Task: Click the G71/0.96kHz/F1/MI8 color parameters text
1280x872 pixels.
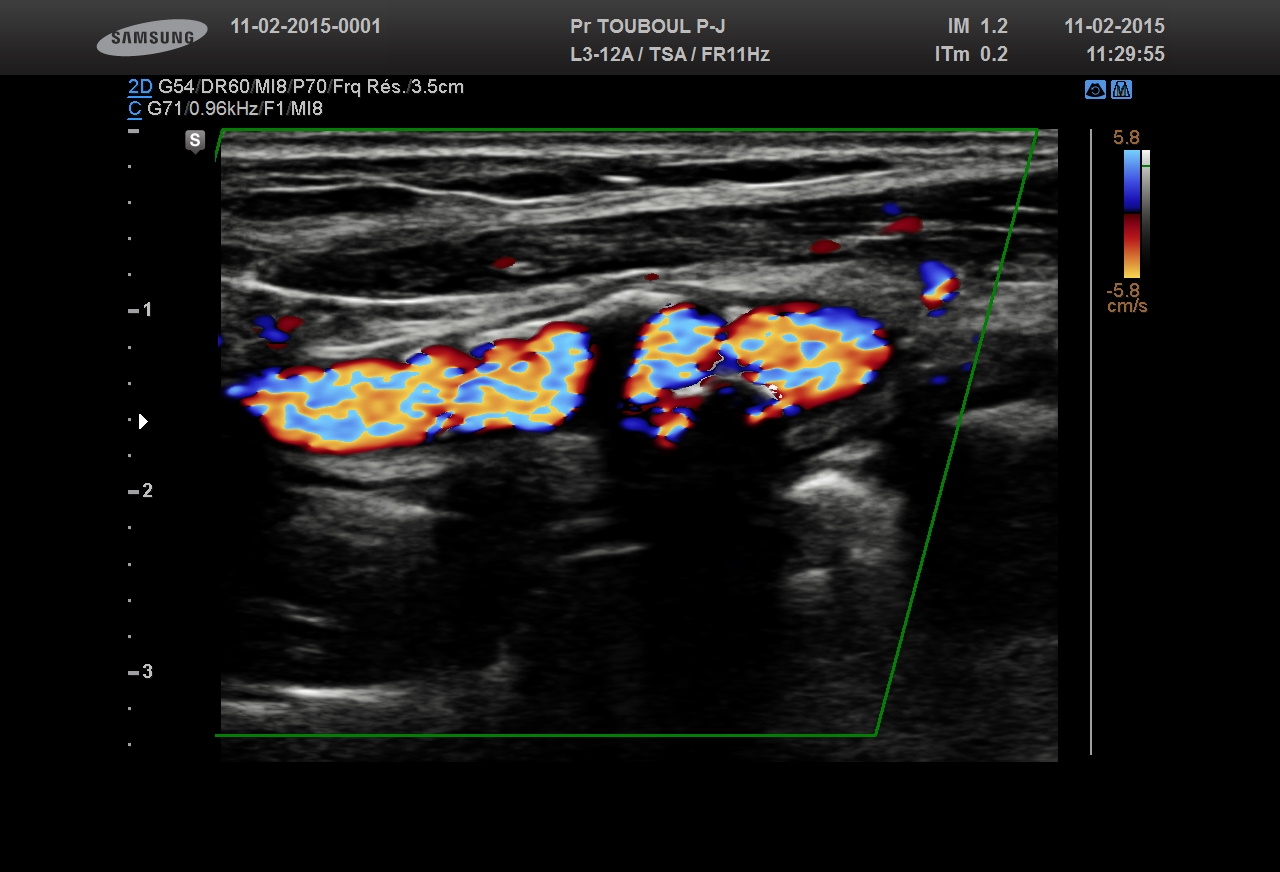Action: click(x=235, y=109)
